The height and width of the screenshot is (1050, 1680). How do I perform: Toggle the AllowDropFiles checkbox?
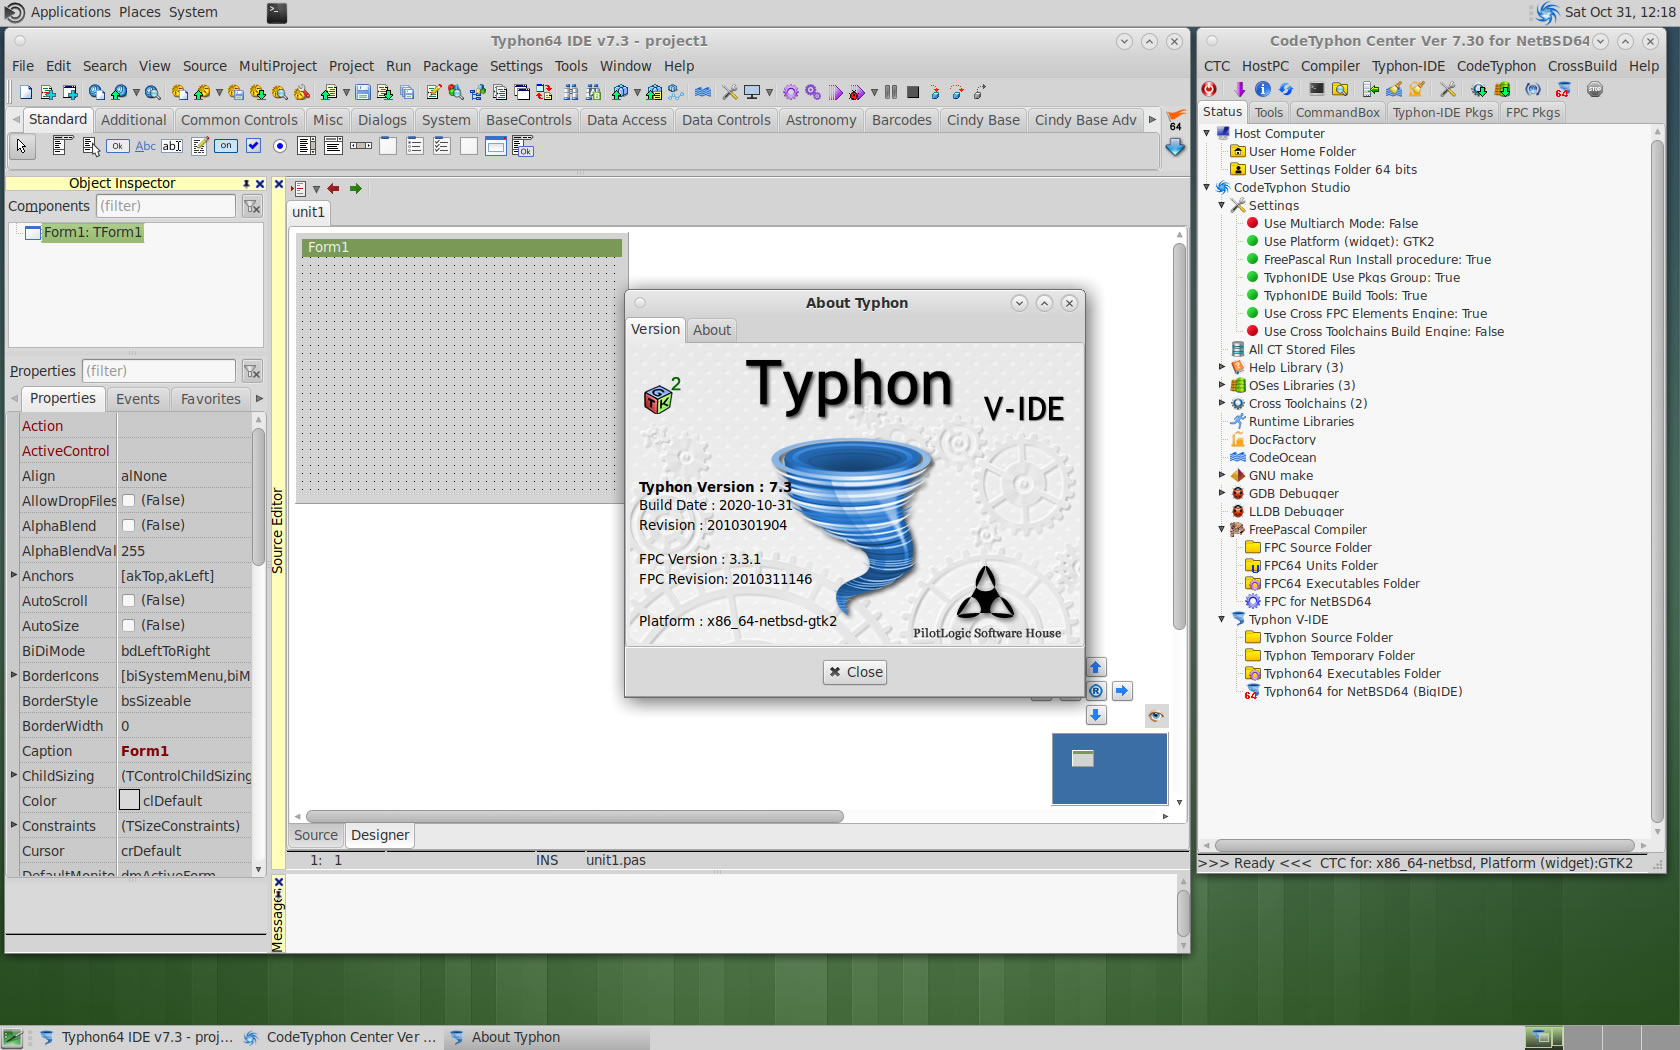(128, 500)
